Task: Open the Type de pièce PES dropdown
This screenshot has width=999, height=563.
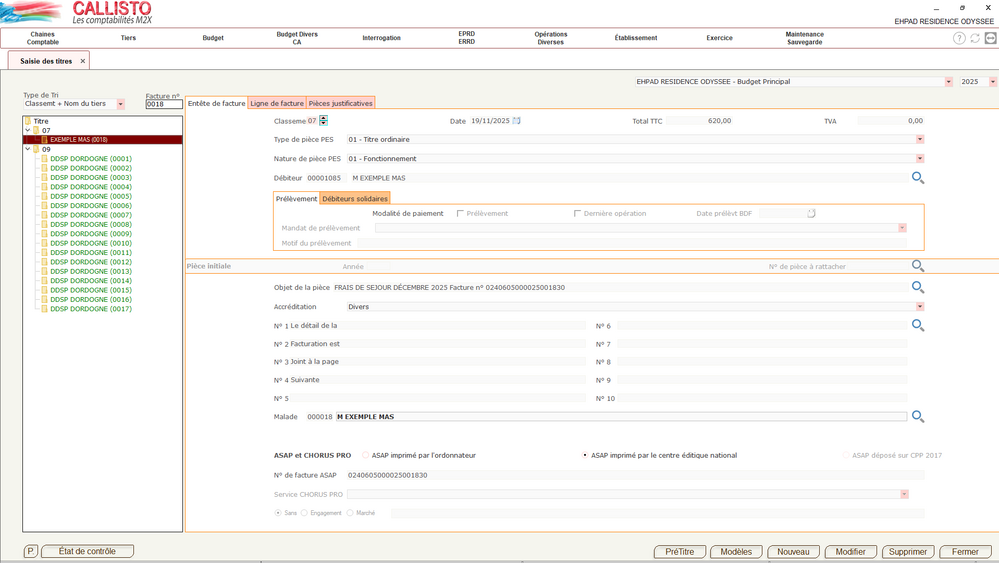Action: (x=919, y=140)
